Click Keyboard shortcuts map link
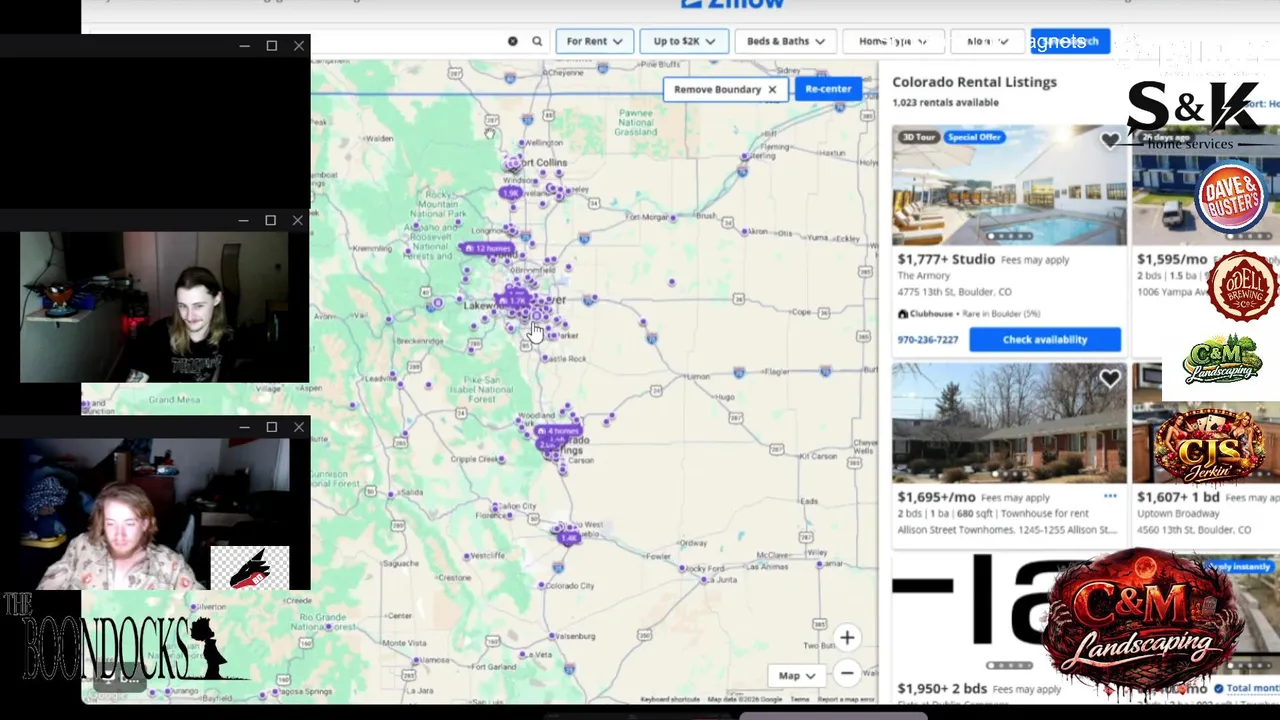The width and height of the screenshot is (1280, 720). 670,699
